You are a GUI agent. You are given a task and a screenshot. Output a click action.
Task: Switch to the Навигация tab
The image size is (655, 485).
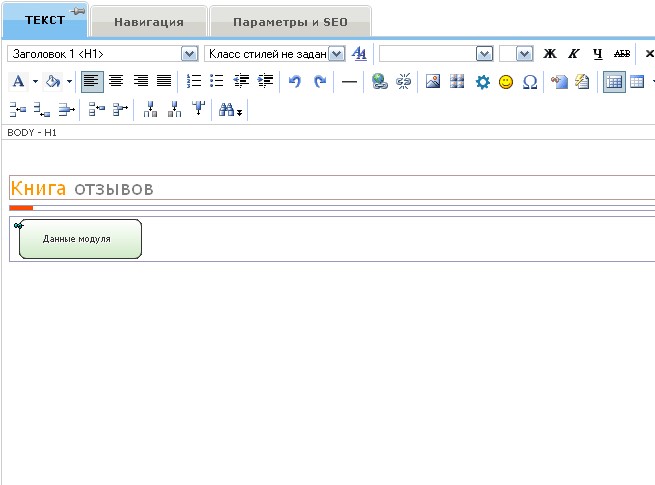coord(148,21)
